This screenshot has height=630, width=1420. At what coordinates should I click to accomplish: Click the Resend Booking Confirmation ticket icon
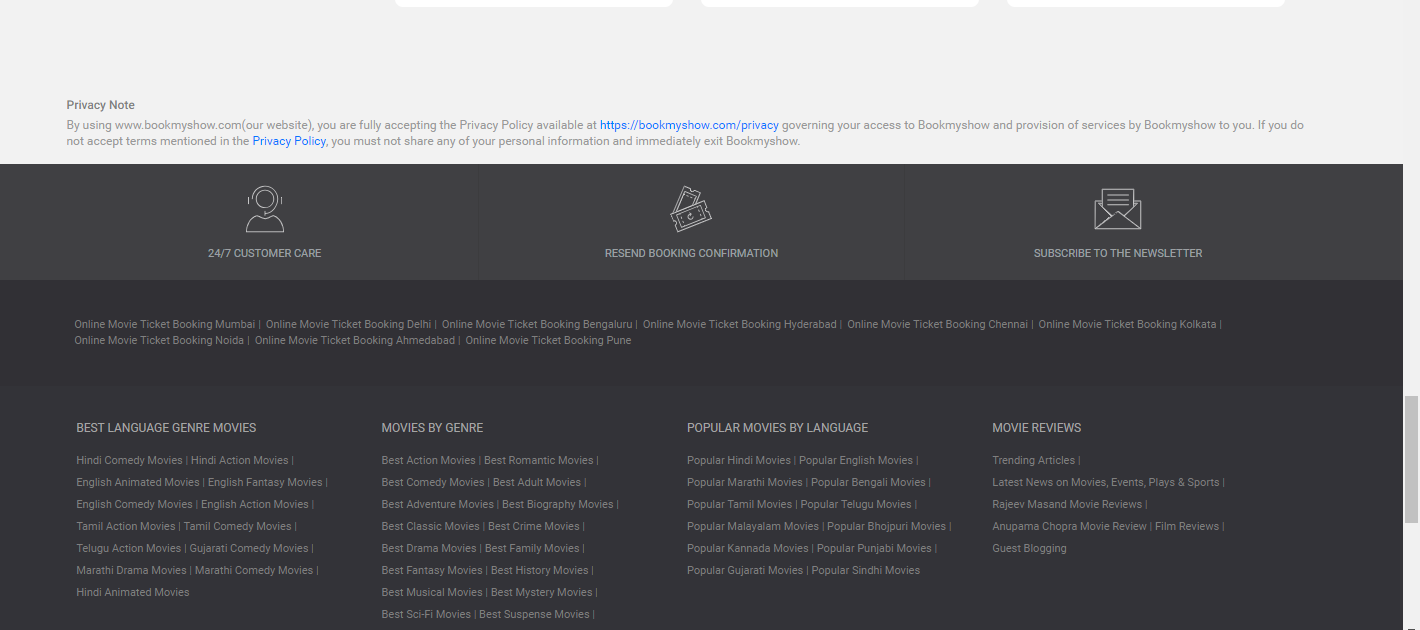coord(691,209)
